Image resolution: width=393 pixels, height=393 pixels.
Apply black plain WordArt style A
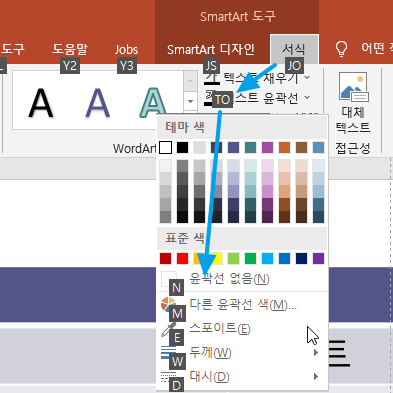pyautogui.click(x=41, y=103)
